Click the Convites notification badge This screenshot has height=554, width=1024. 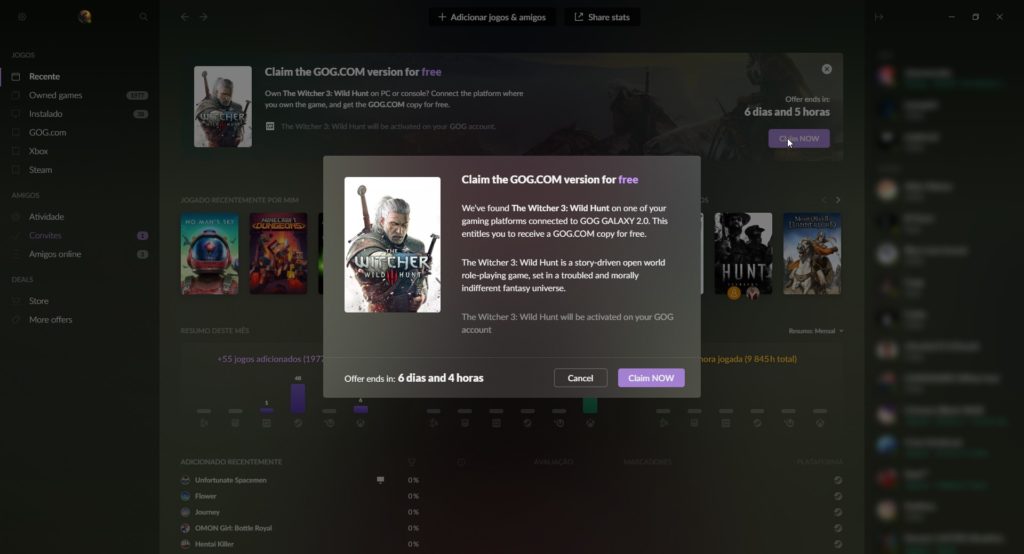pos(142,236)
